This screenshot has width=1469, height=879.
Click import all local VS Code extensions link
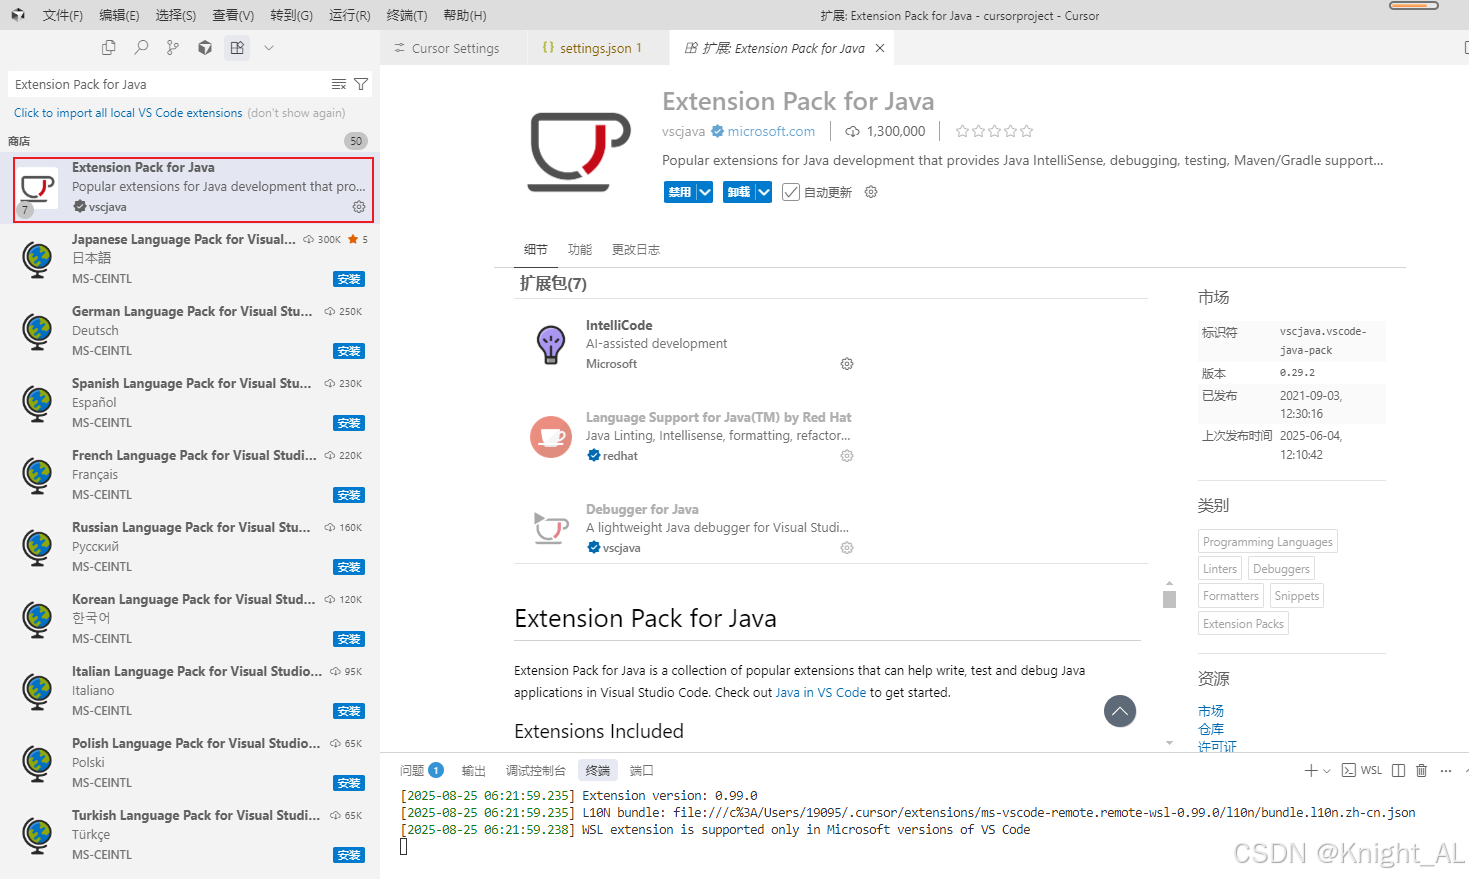pyautogui.click(x=128, y=113)
